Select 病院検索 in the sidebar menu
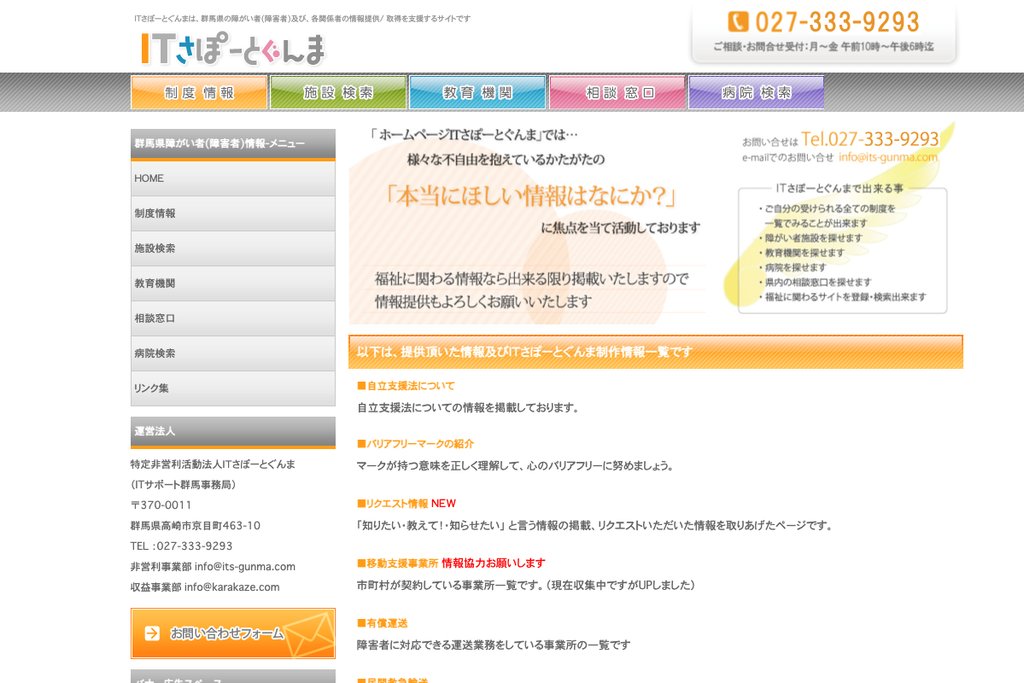The height and width of the screenshot is (683, 1024). (x=233, y=353)
